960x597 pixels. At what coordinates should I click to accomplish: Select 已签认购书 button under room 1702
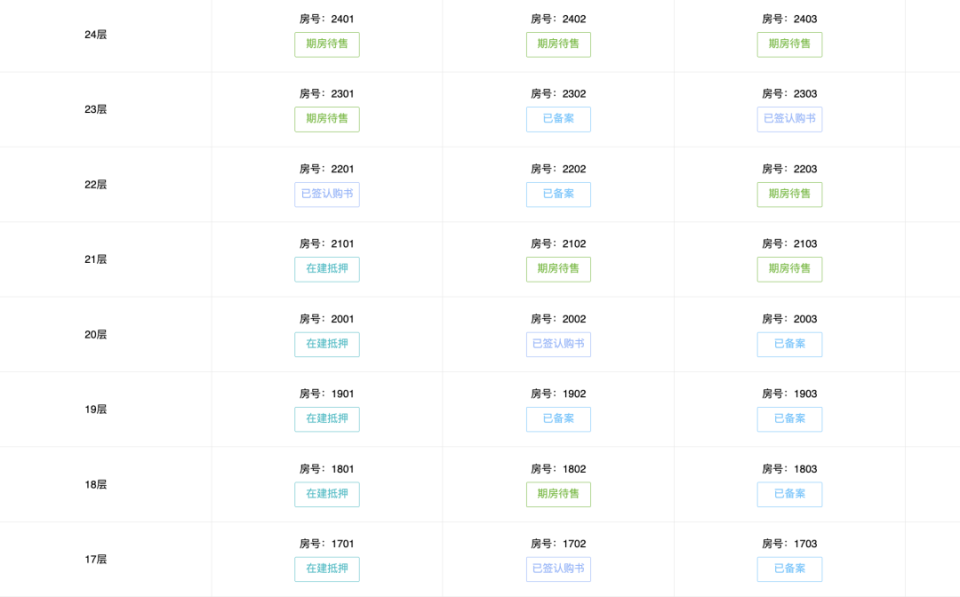(558, 569)
